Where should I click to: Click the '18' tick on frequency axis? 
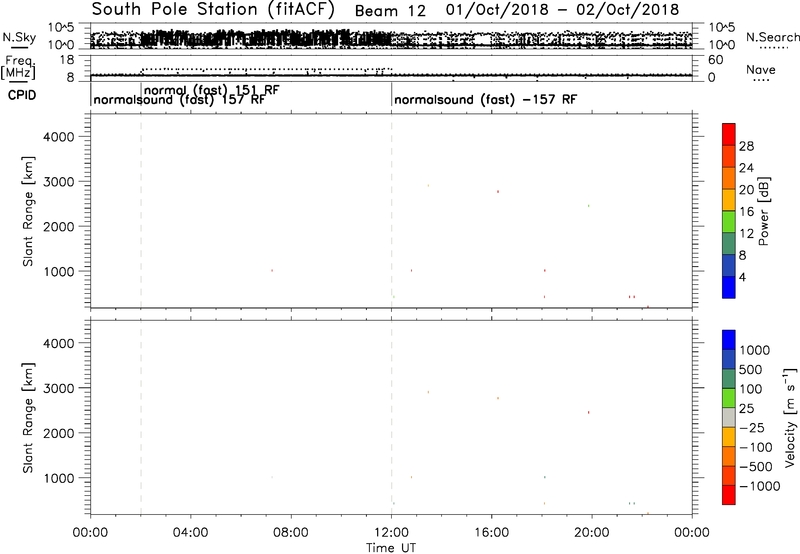(67, 60)
